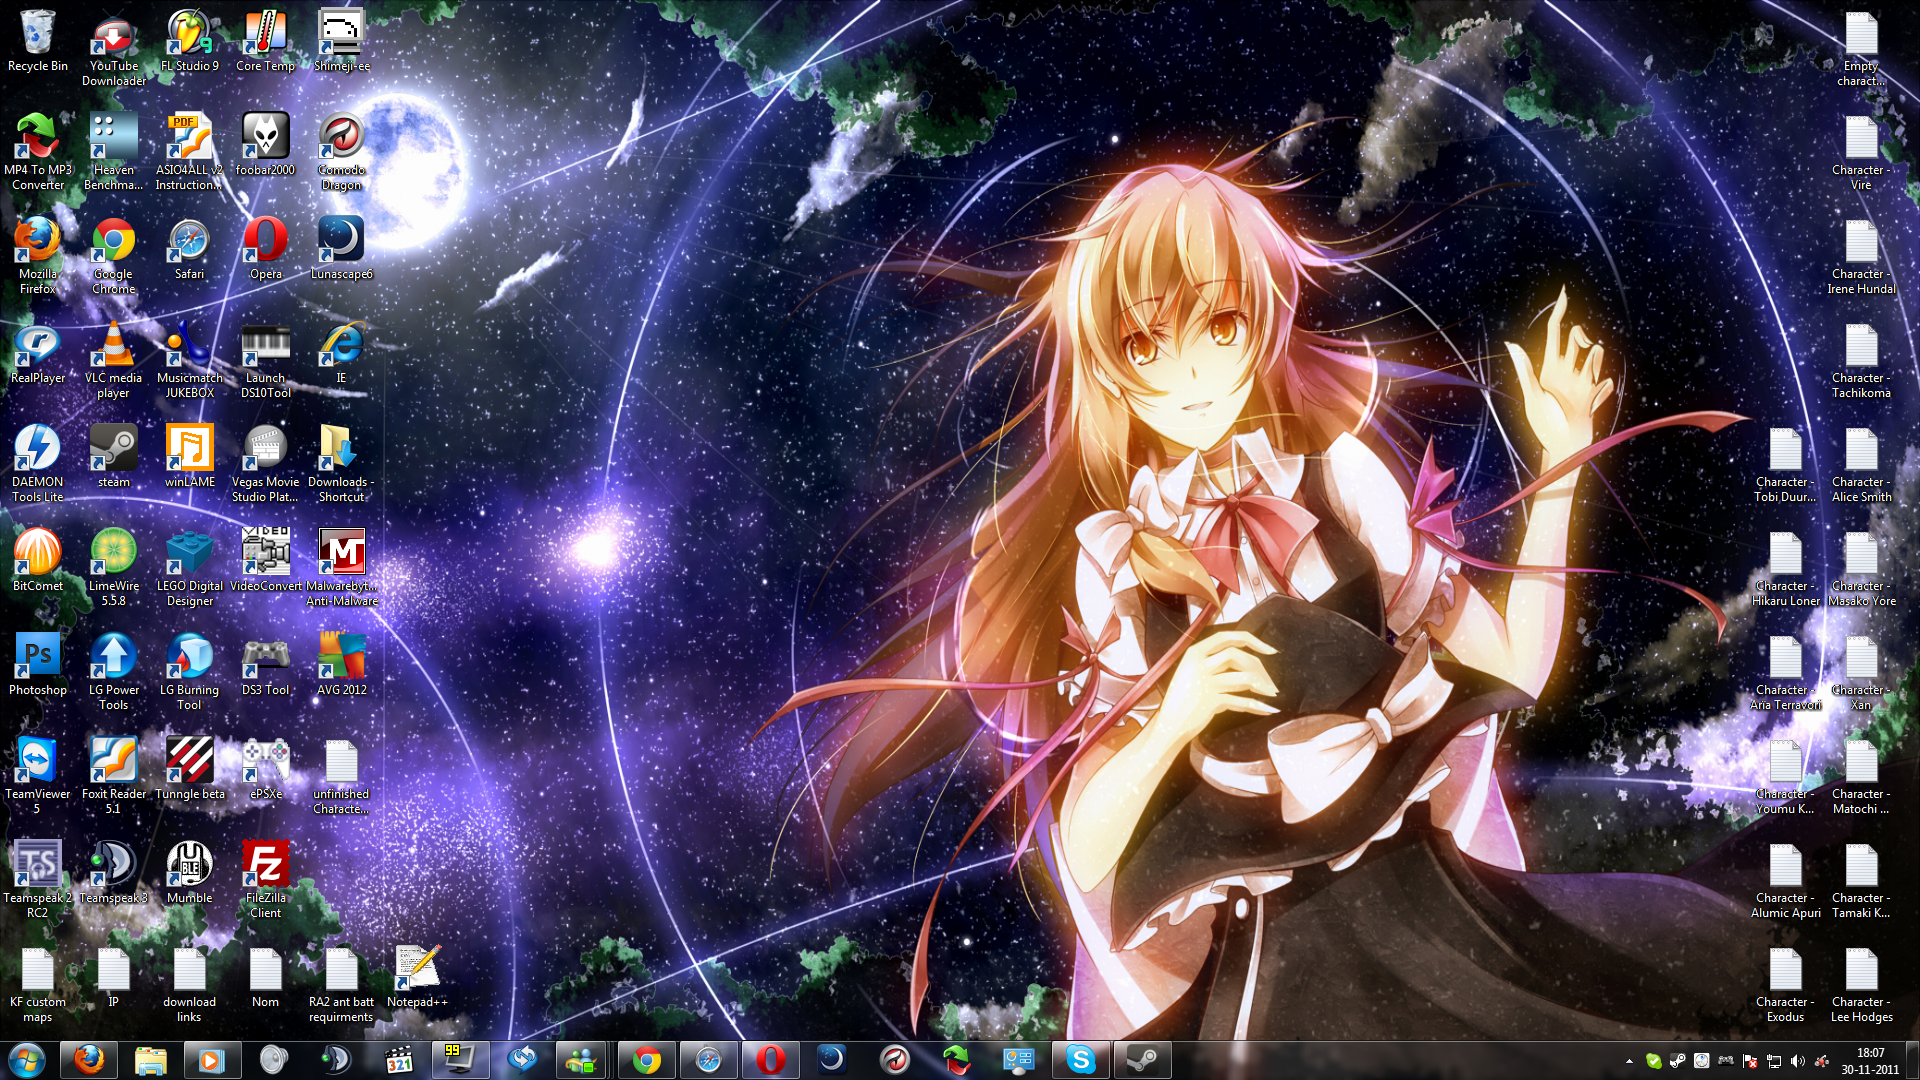The height and width of the screenshot is (1080, 1920).
Task: Open foobar2000 desktop shortcut
Action: tap(266, 144)
